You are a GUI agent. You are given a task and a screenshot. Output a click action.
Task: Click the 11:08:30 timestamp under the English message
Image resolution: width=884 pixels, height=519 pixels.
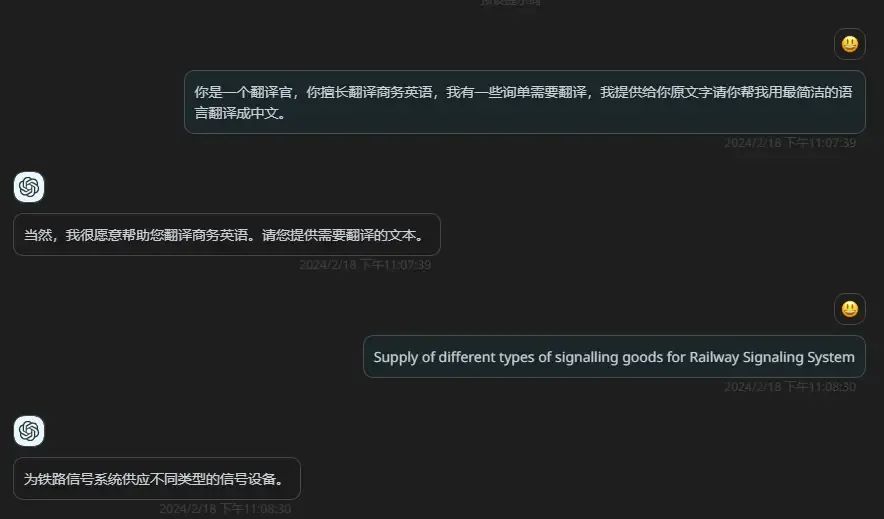coord(790,387)
